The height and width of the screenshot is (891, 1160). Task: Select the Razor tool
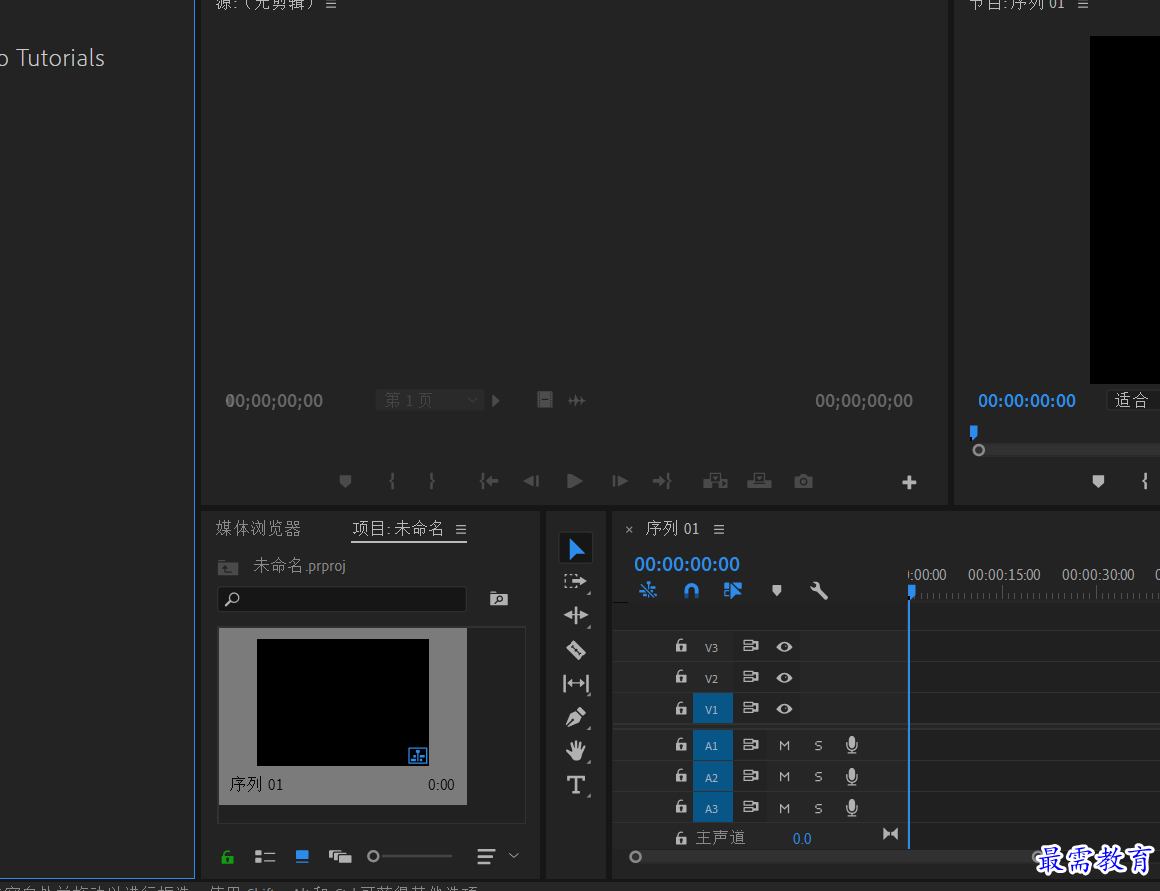576,650
